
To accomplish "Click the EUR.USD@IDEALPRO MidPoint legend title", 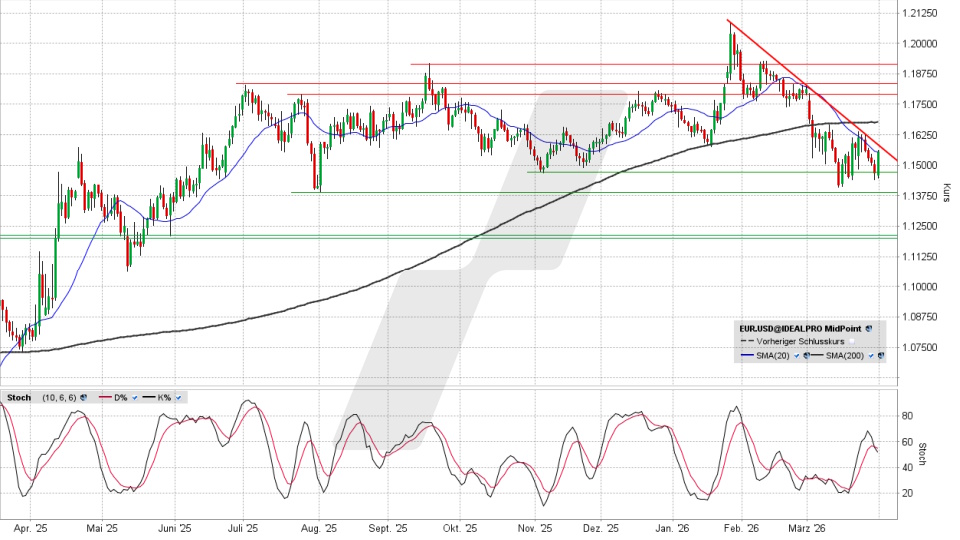I will (799, 328).
